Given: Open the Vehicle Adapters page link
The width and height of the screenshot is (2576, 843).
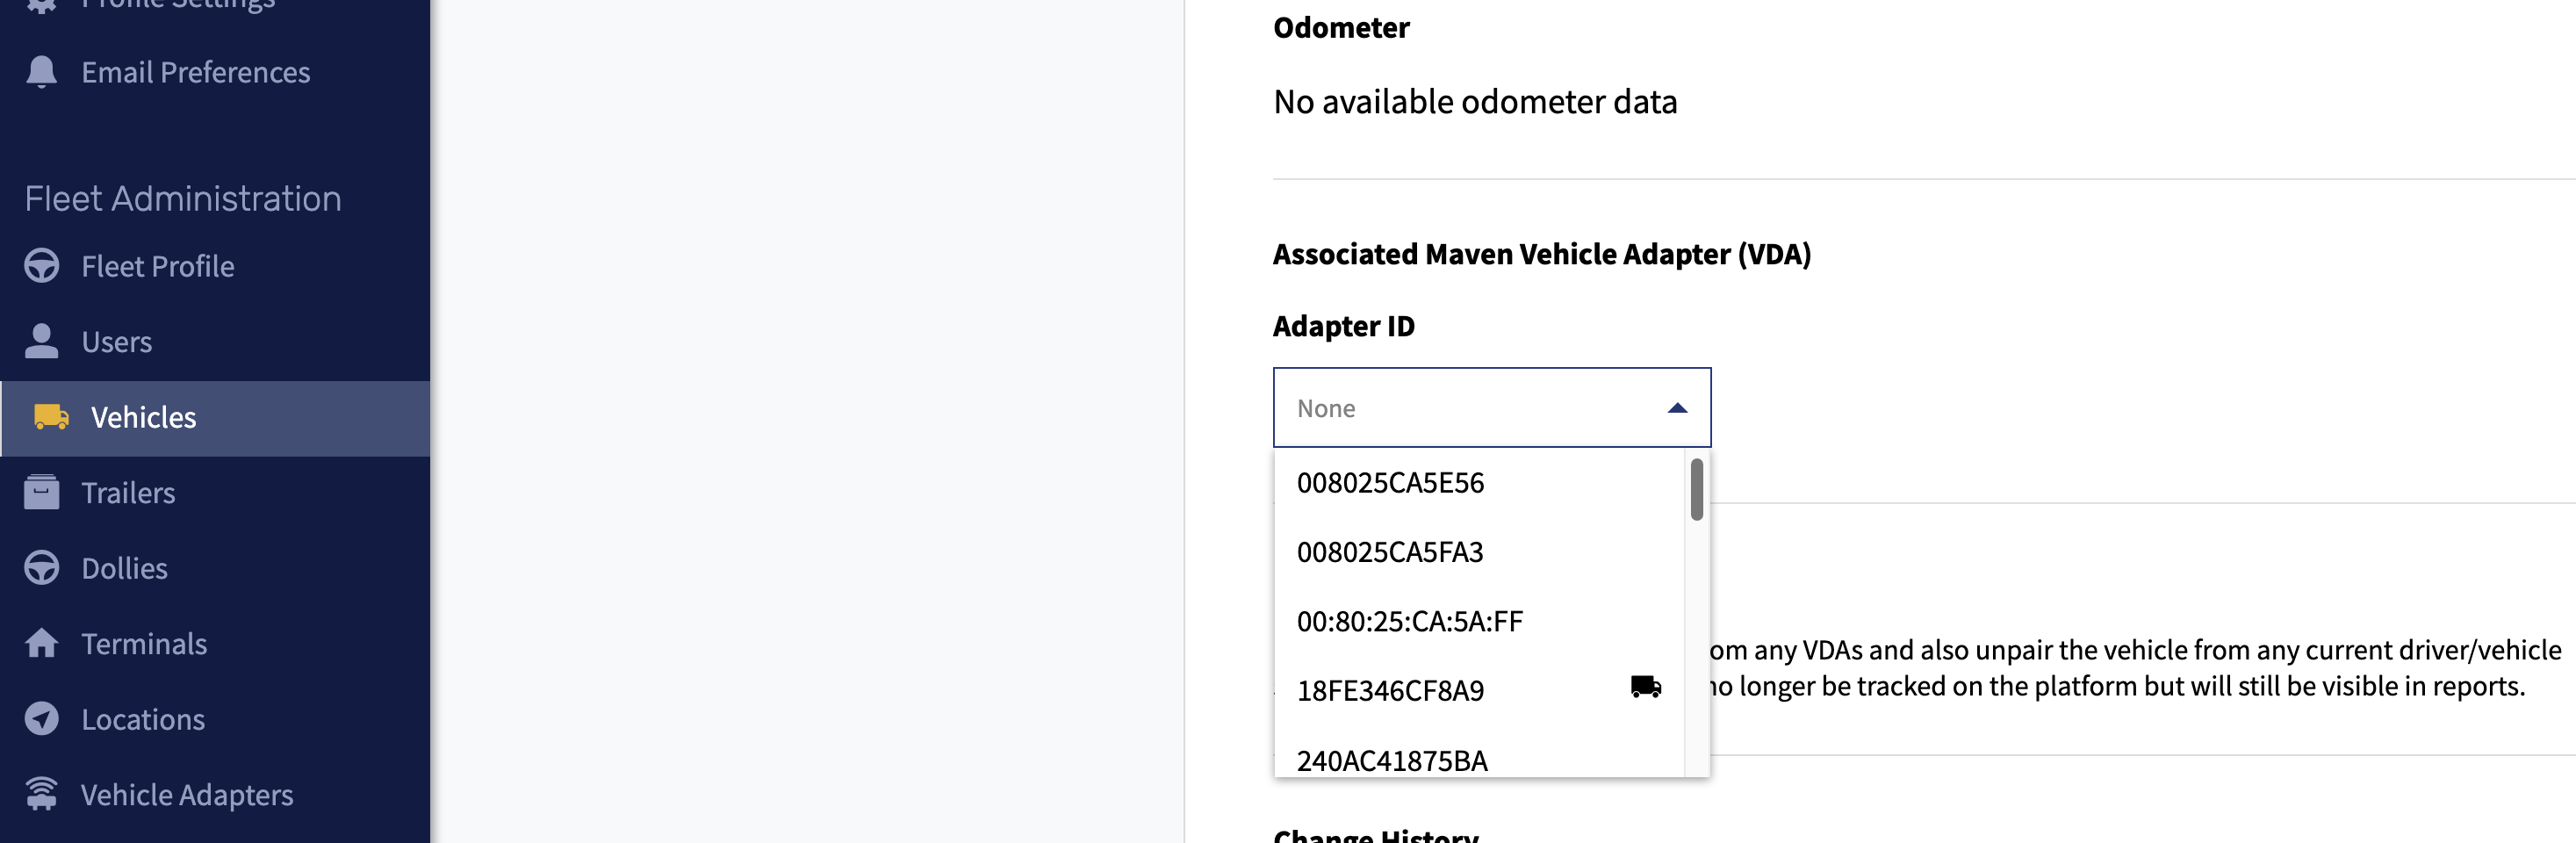Looking at the screenshot, I should point(187,794).
